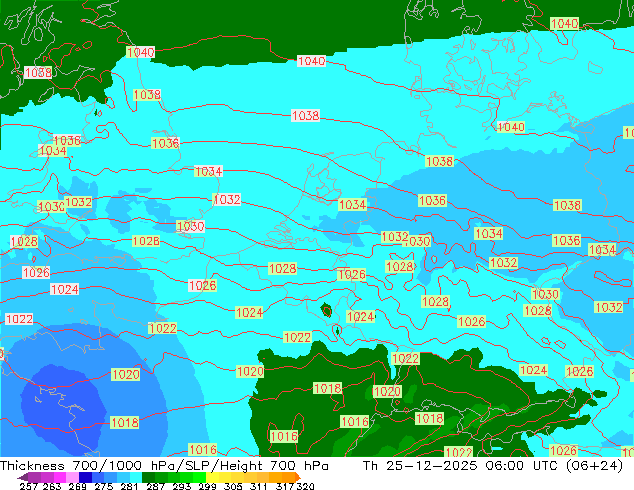Viewport: 634px width, 490px height.
Task: Click the white-background 1022 isobar label
Action: coord(19,319)
